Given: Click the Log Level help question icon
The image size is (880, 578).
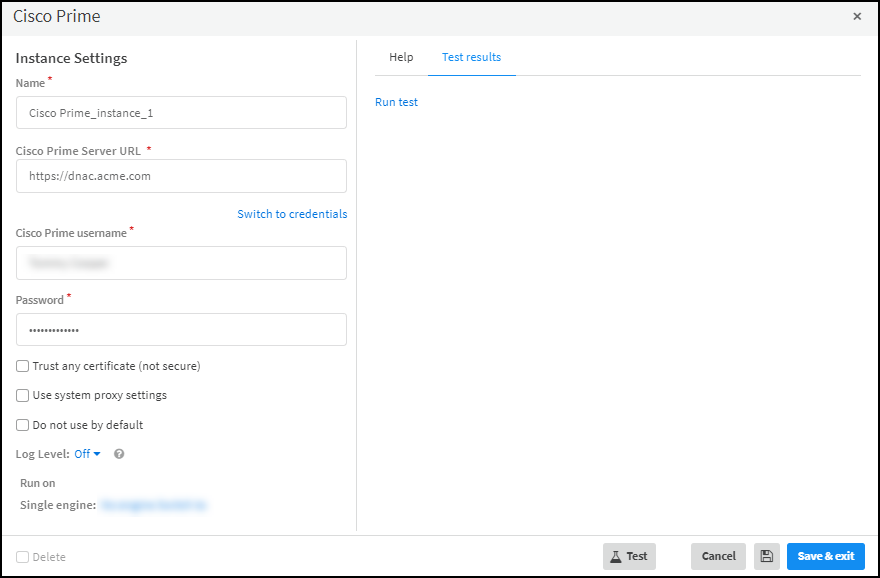Looking at the screenshot, I should [x=119, y=454].
